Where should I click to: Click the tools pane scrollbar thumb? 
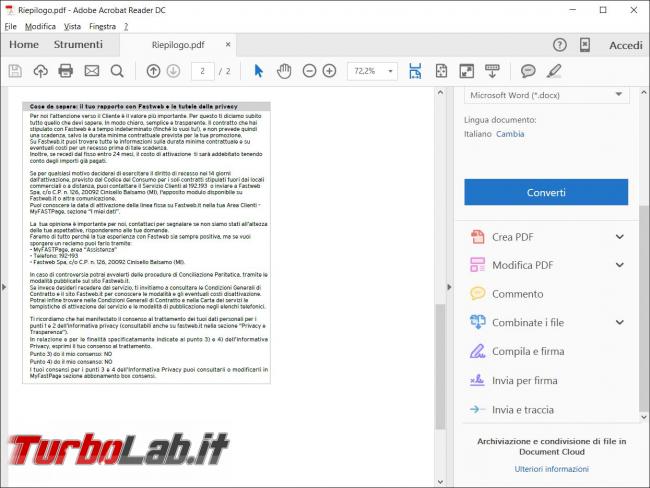click(x=643, y=307)
